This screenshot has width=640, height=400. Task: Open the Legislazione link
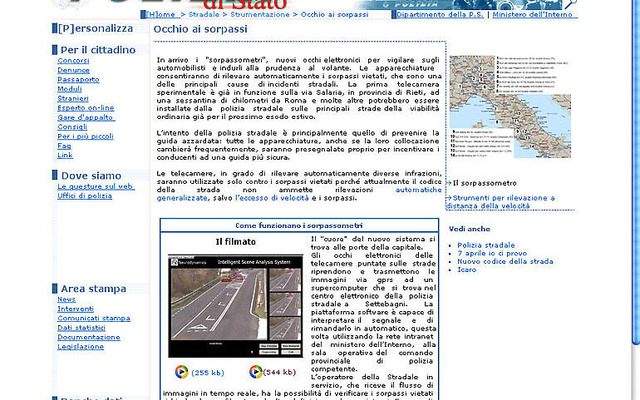pyautogui.click(x=80, y=347)
